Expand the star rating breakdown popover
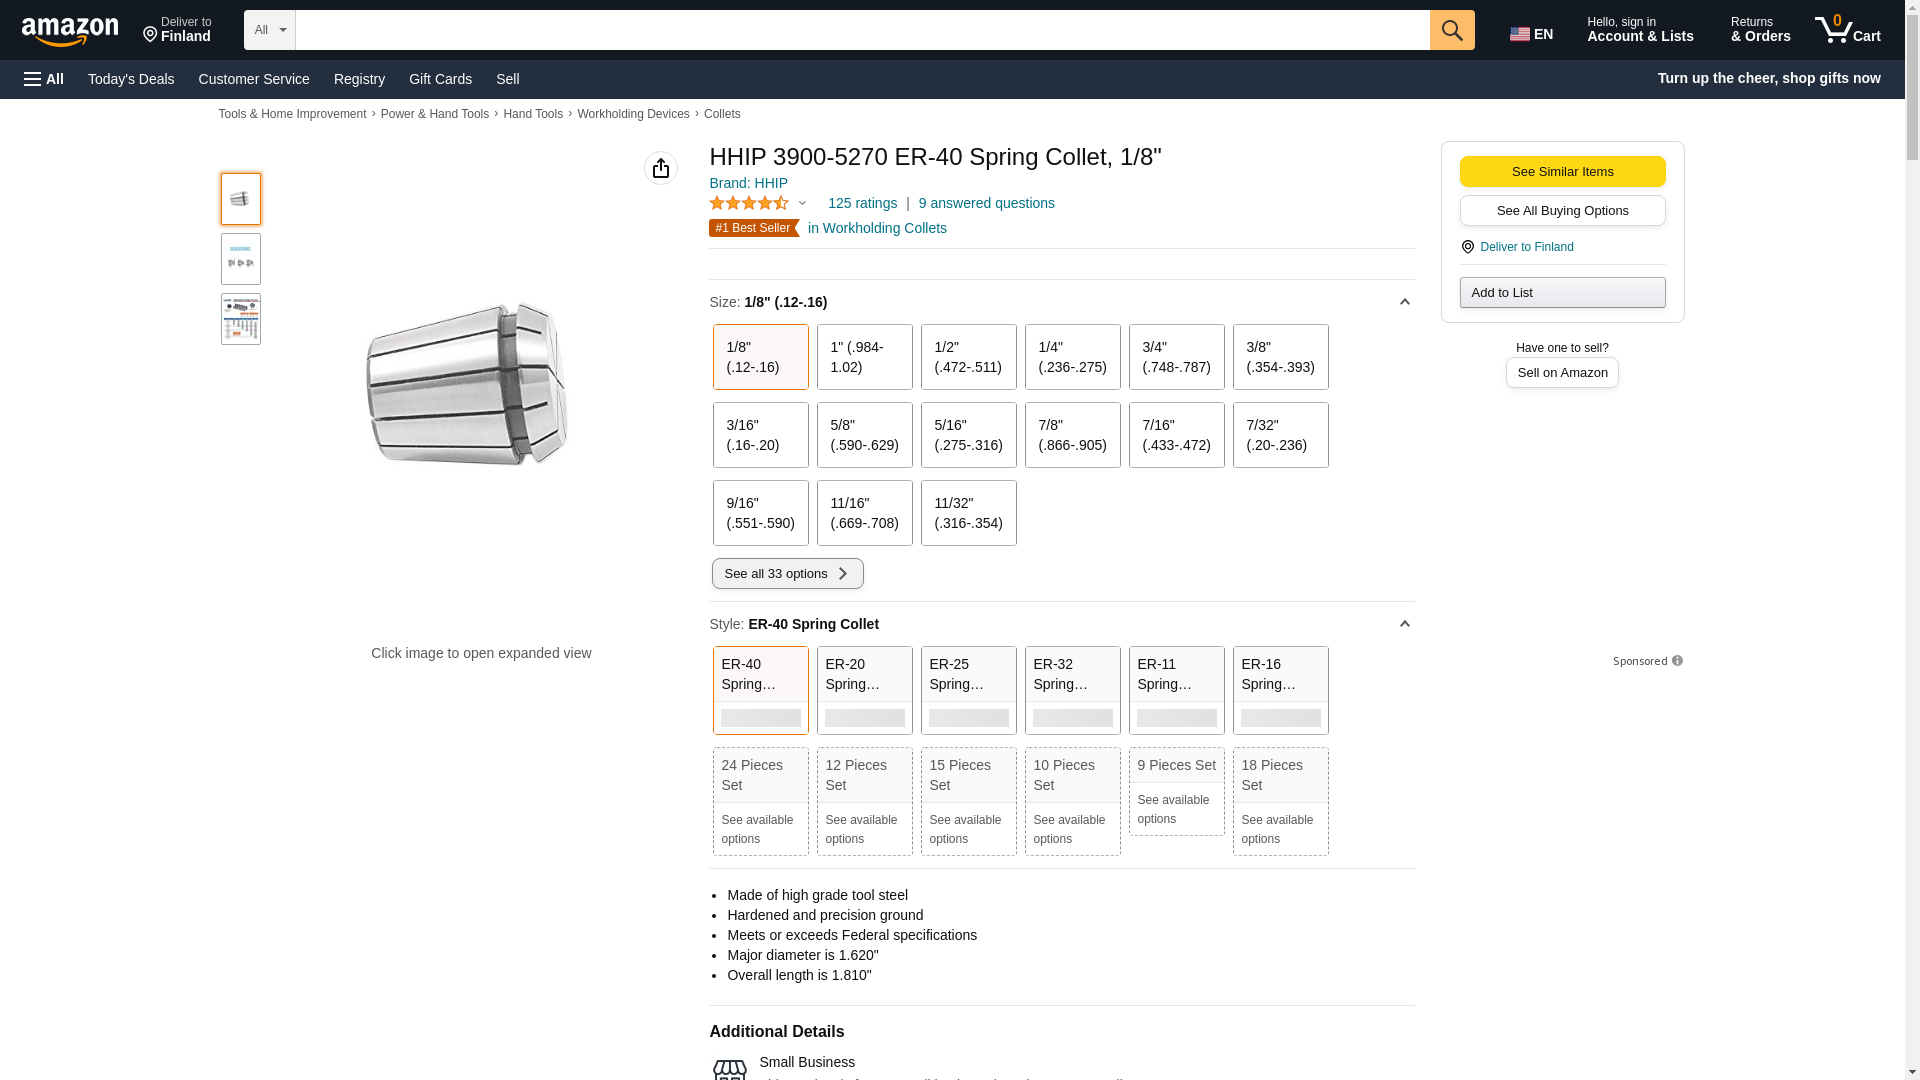The height and width of the screenshot is (1080, 1920). coord(802,204)
